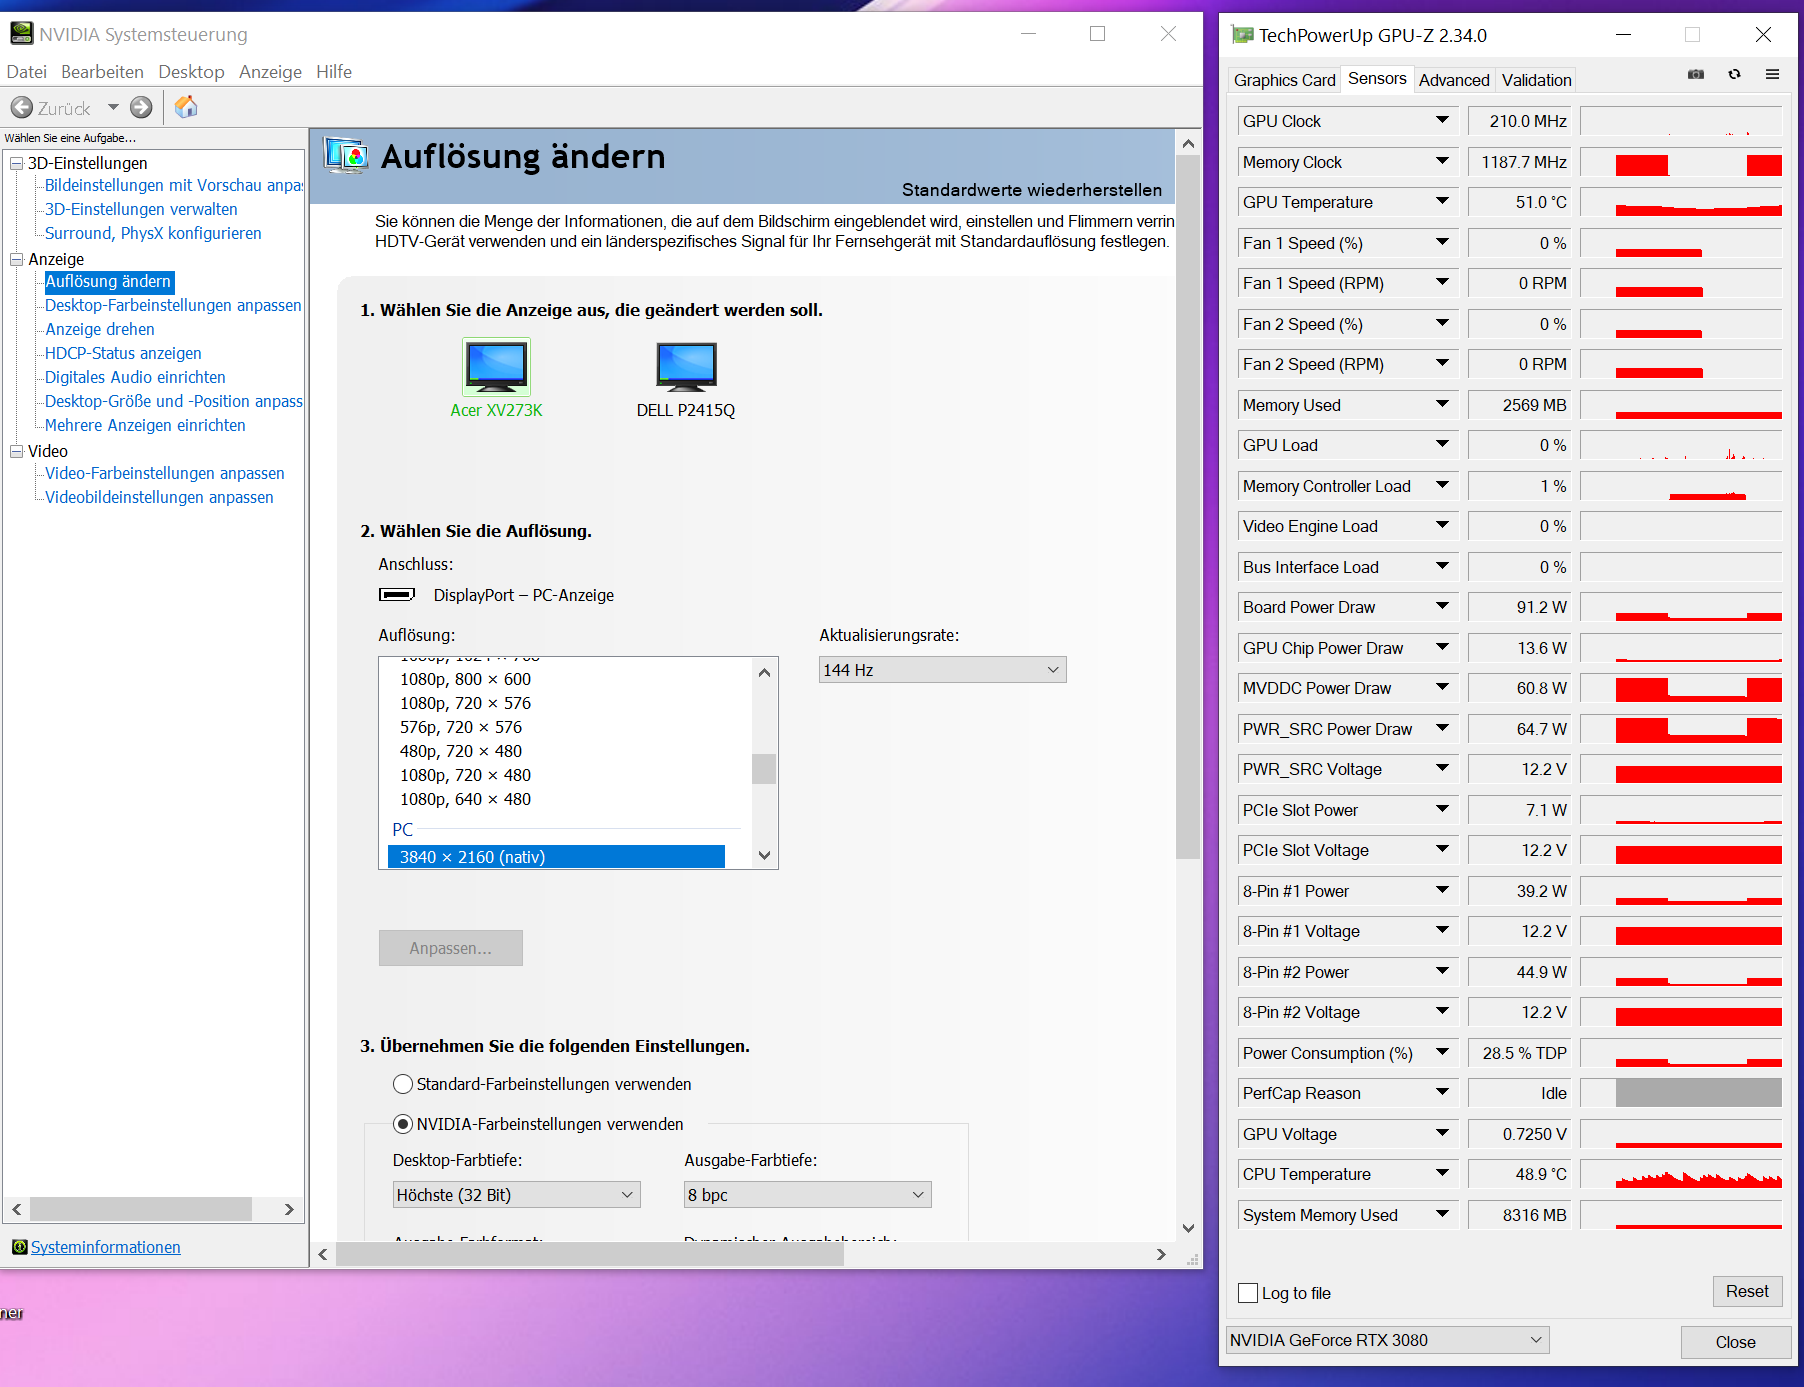Click Standardwerte wiederherstellen link
The image size is (1804, 1387).
pos(1032,190)
